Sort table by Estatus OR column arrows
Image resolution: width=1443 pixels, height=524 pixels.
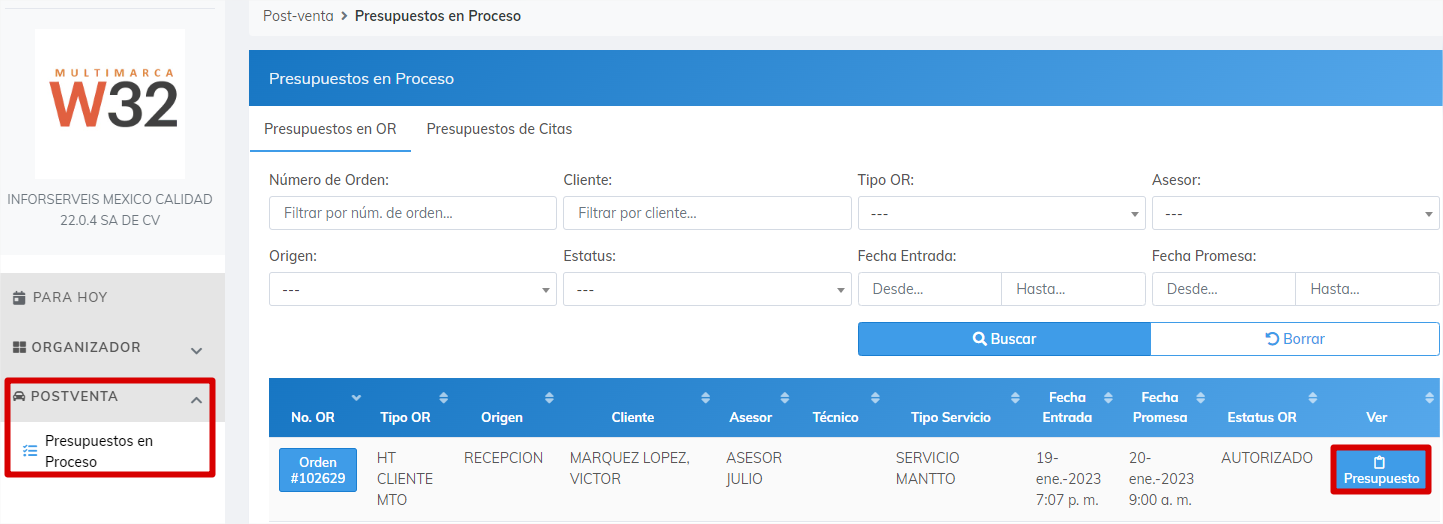coord(1313,398)
